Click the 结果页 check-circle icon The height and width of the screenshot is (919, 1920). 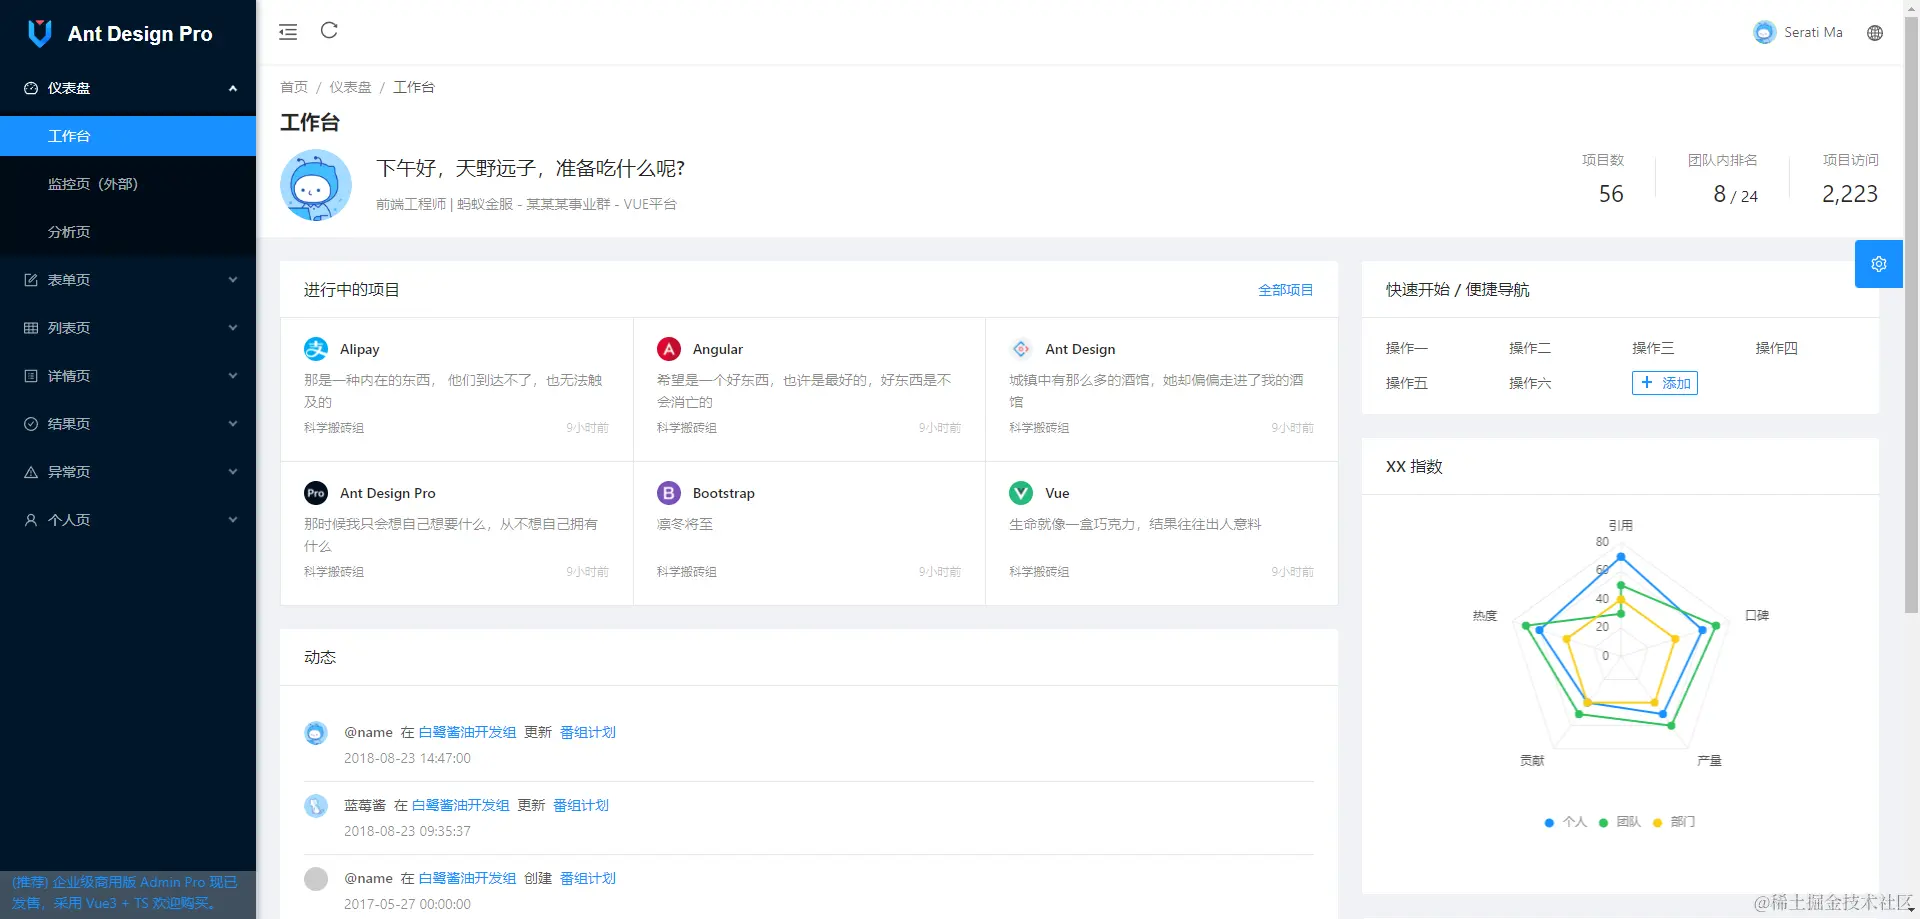[31, 424]
